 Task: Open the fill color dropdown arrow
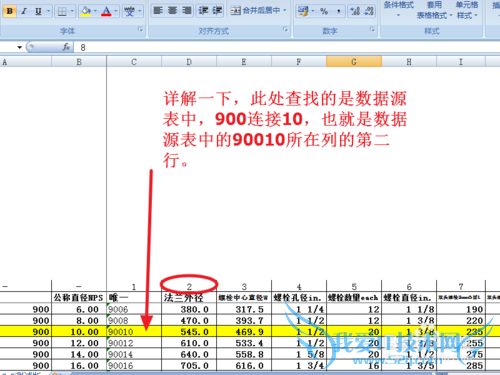pos(95,11)
